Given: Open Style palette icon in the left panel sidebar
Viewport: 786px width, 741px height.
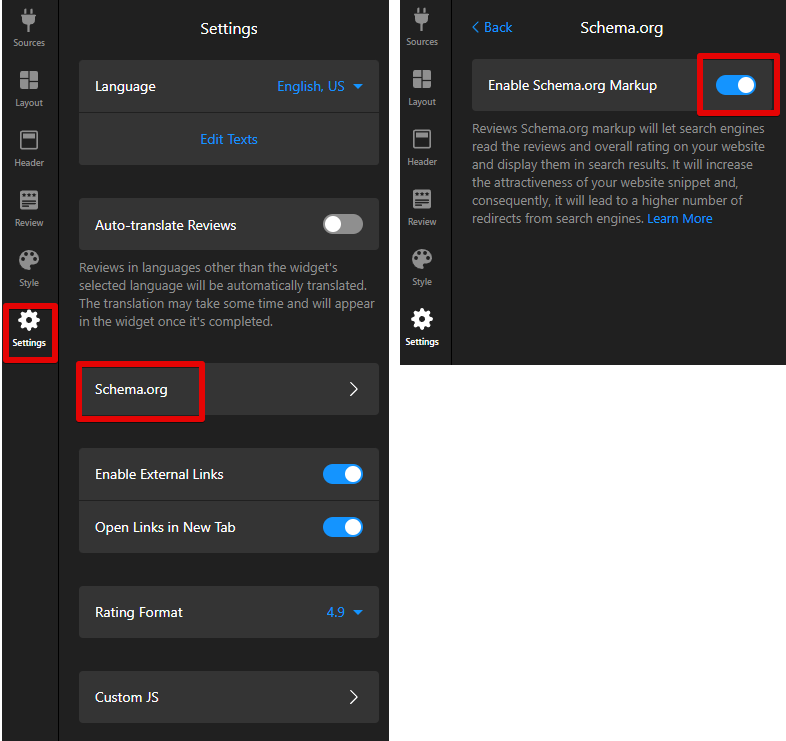Looking at the screenshot, I should (x=29, y=268).
